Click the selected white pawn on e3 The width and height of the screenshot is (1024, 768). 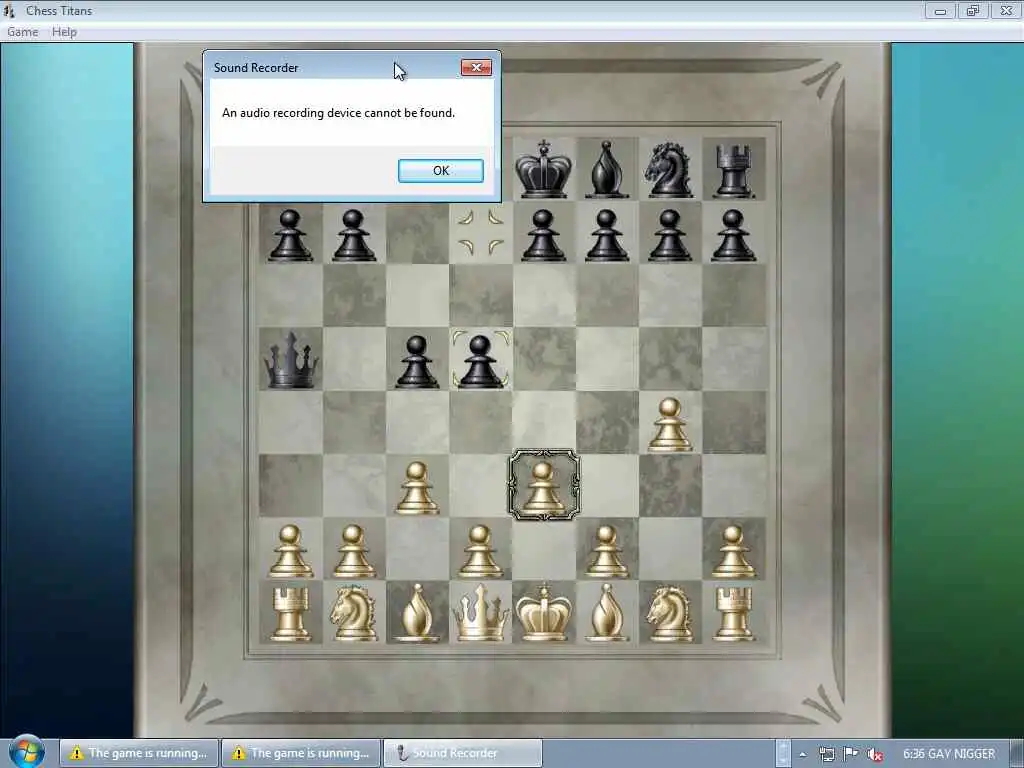(x=543, y=487)
